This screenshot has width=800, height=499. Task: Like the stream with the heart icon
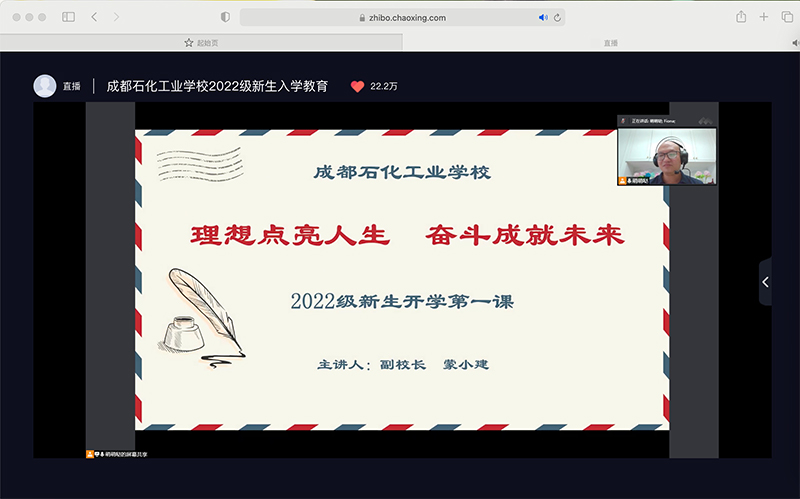pyautogui.click(x=357, y=87)
